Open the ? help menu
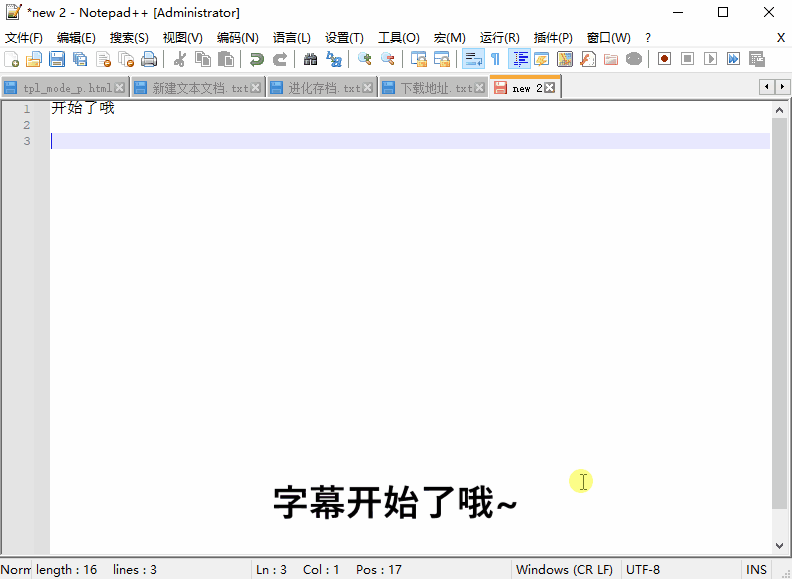792x579 pixels. coord(648,38)
